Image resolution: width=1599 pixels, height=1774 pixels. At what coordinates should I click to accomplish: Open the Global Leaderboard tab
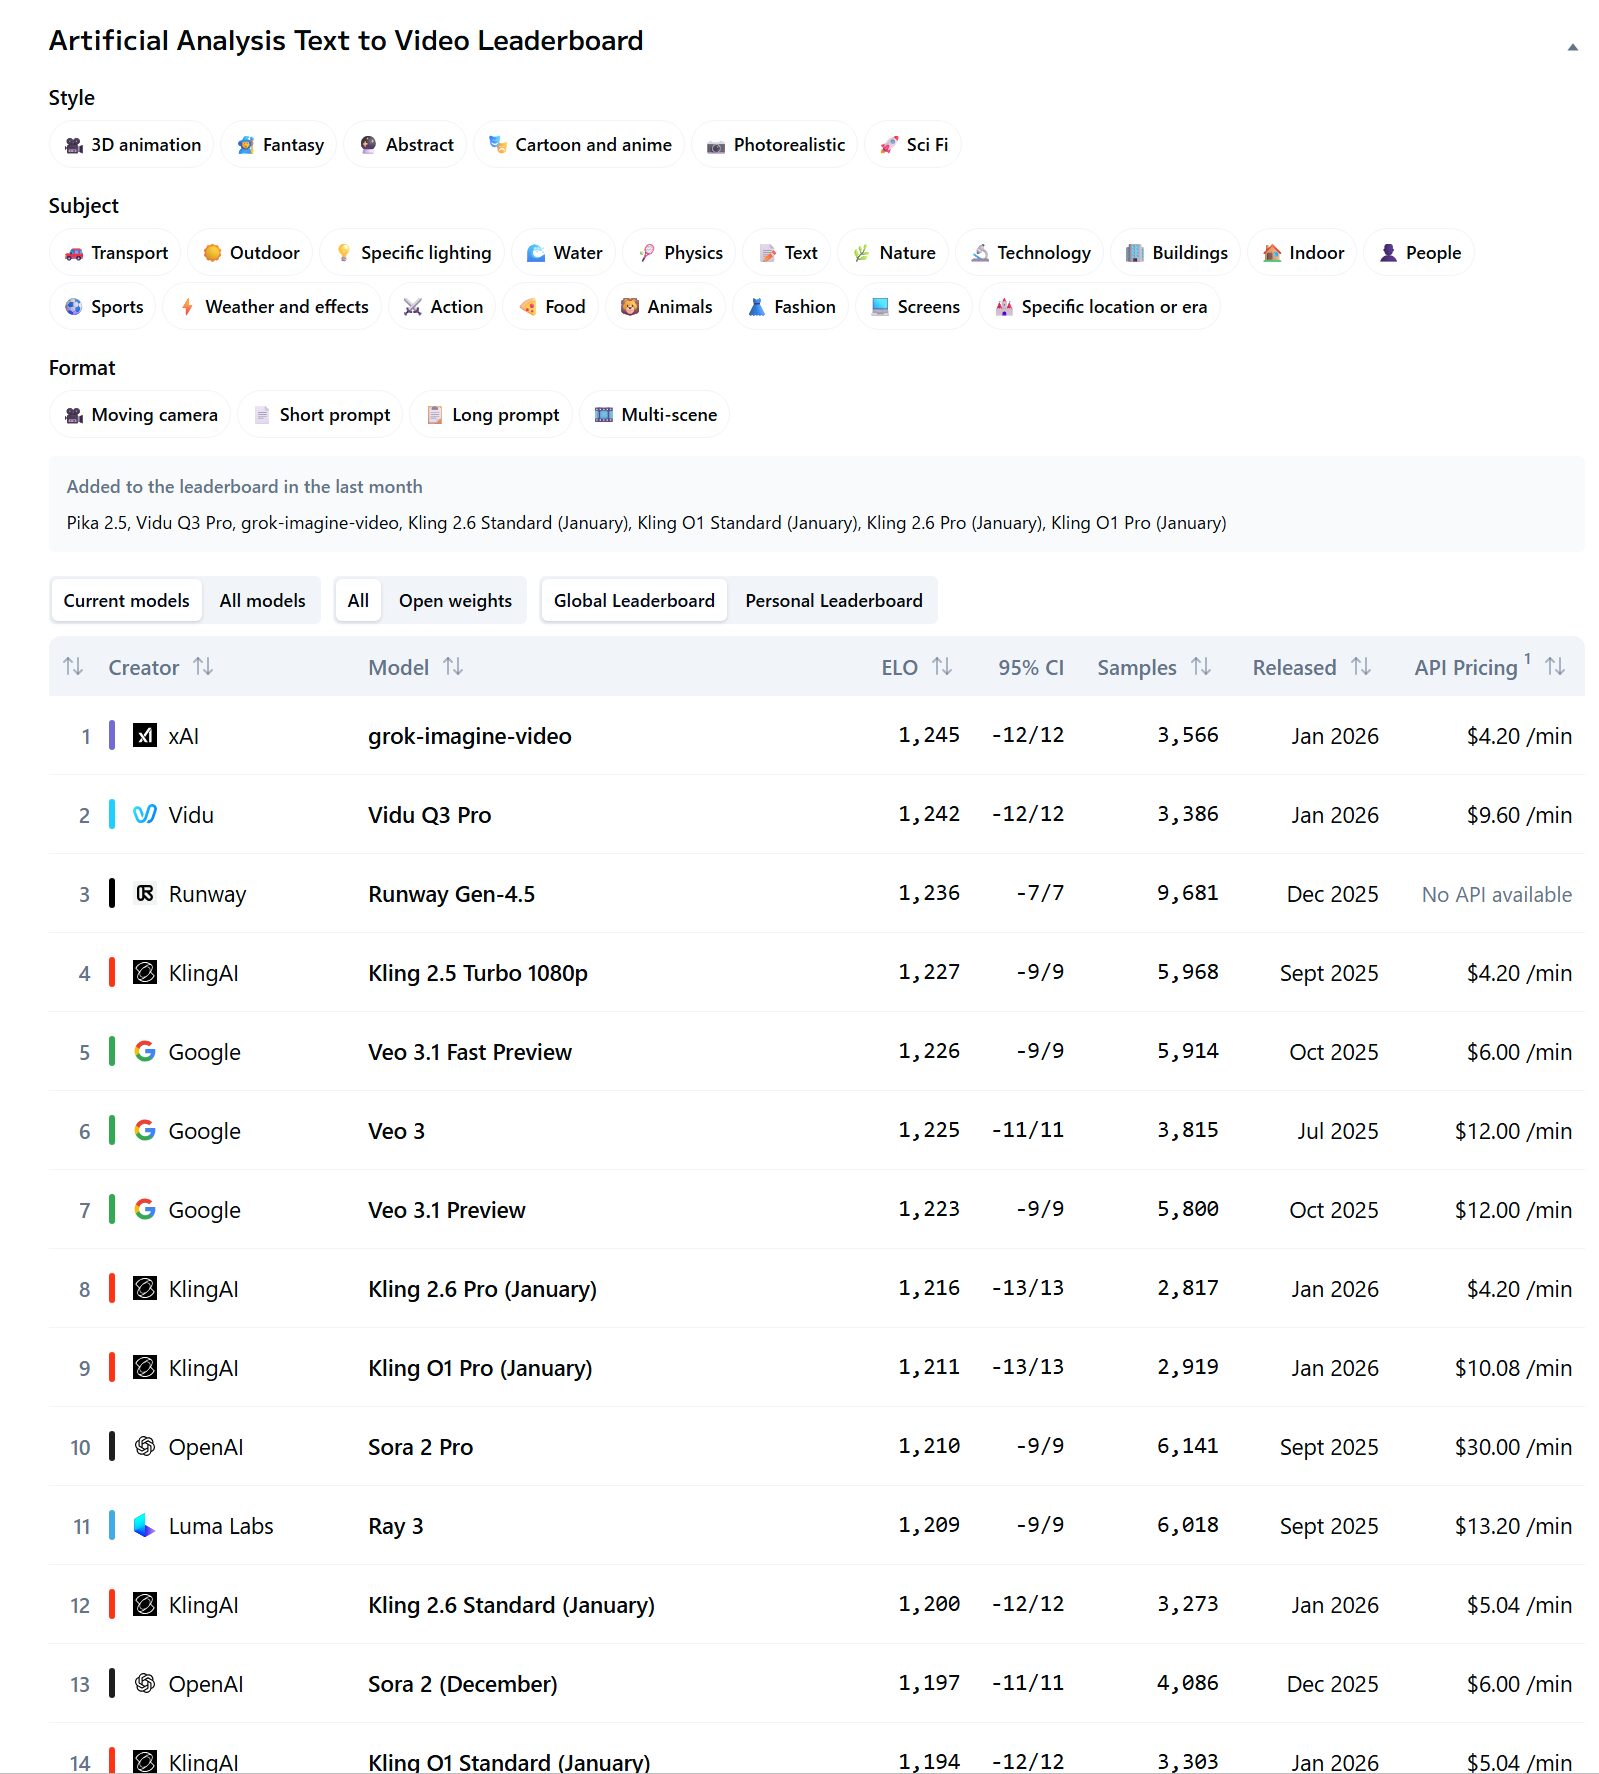click(x=634, y=601)
